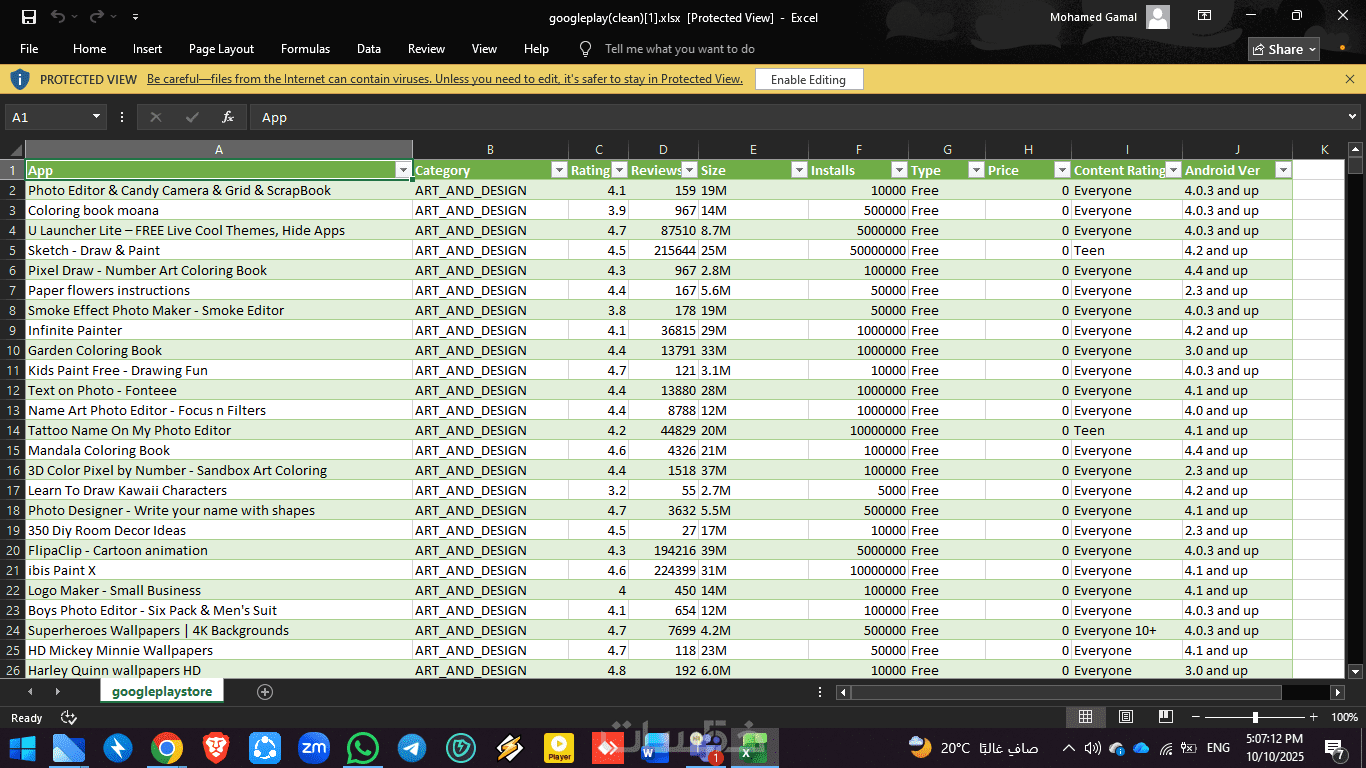Open the Formulas ribbon tab
The height and width of the screenshot is (768, 1366).
(x=305, y=49)
